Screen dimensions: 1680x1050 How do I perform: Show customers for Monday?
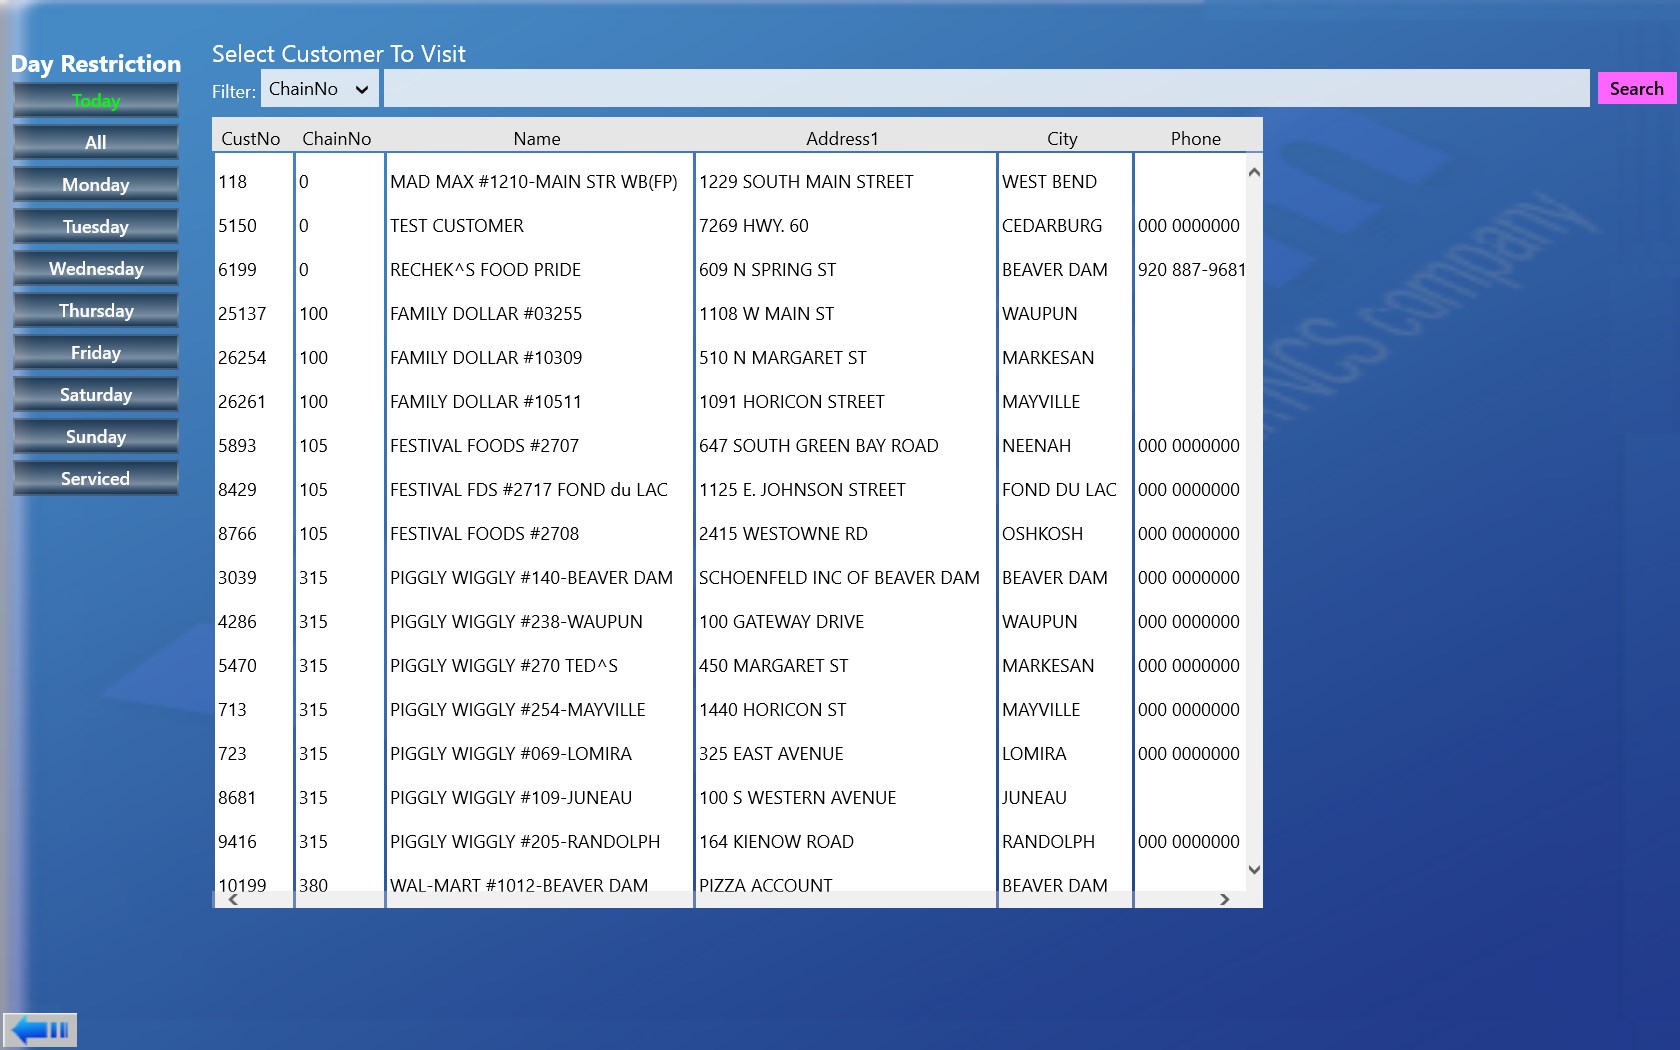tap(96, 185)
